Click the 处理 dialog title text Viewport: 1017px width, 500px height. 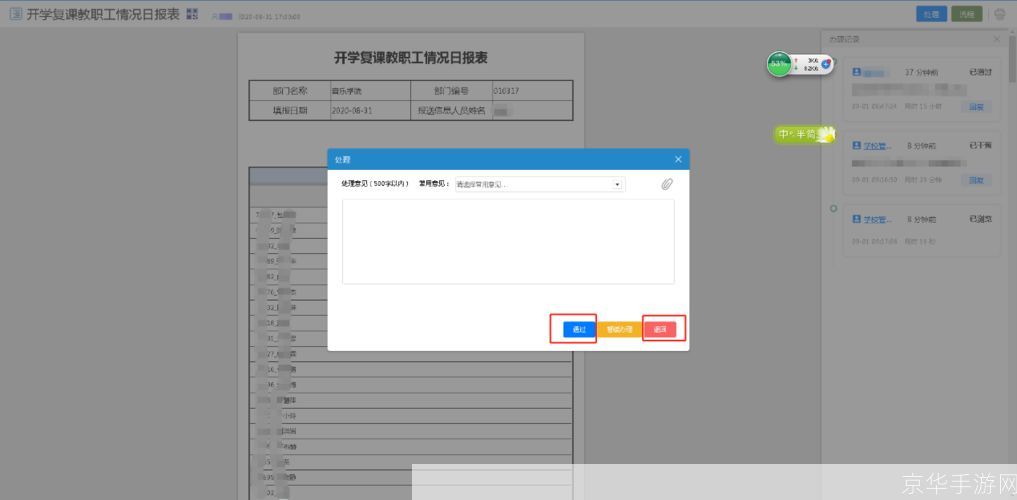tap(342, 159)
